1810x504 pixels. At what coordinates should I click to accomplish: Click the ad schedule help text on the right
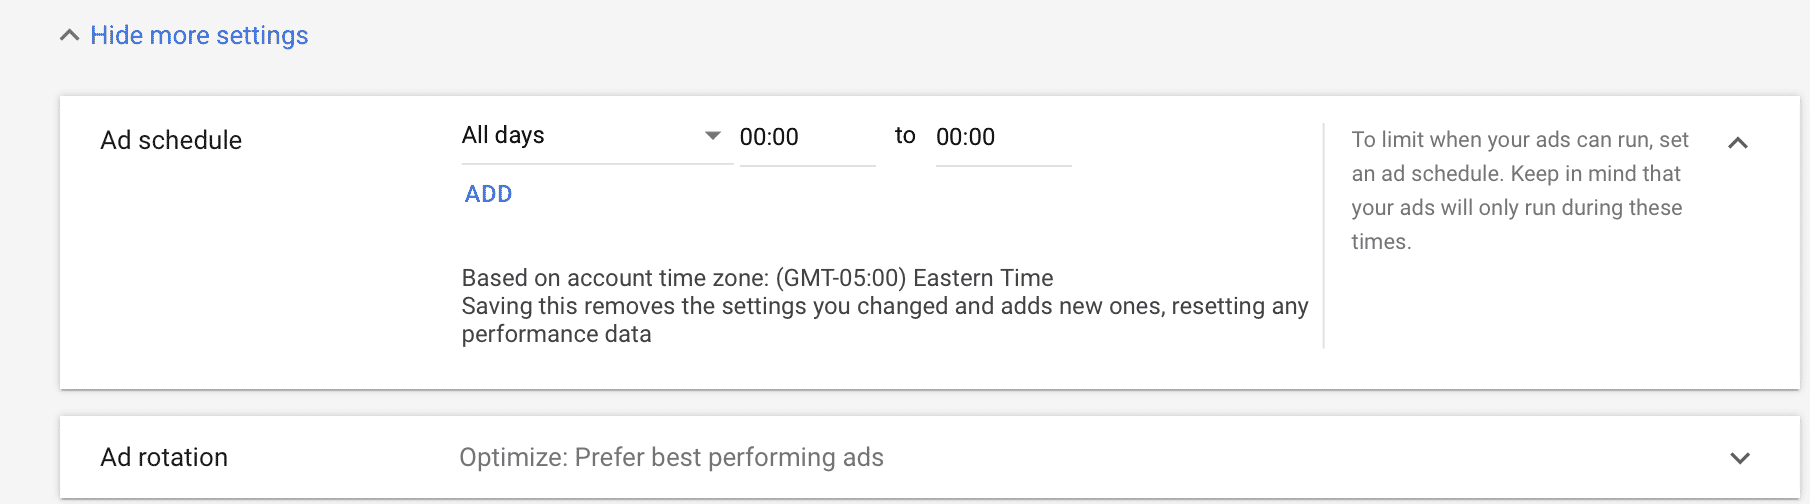click(x=1520, y=190)
